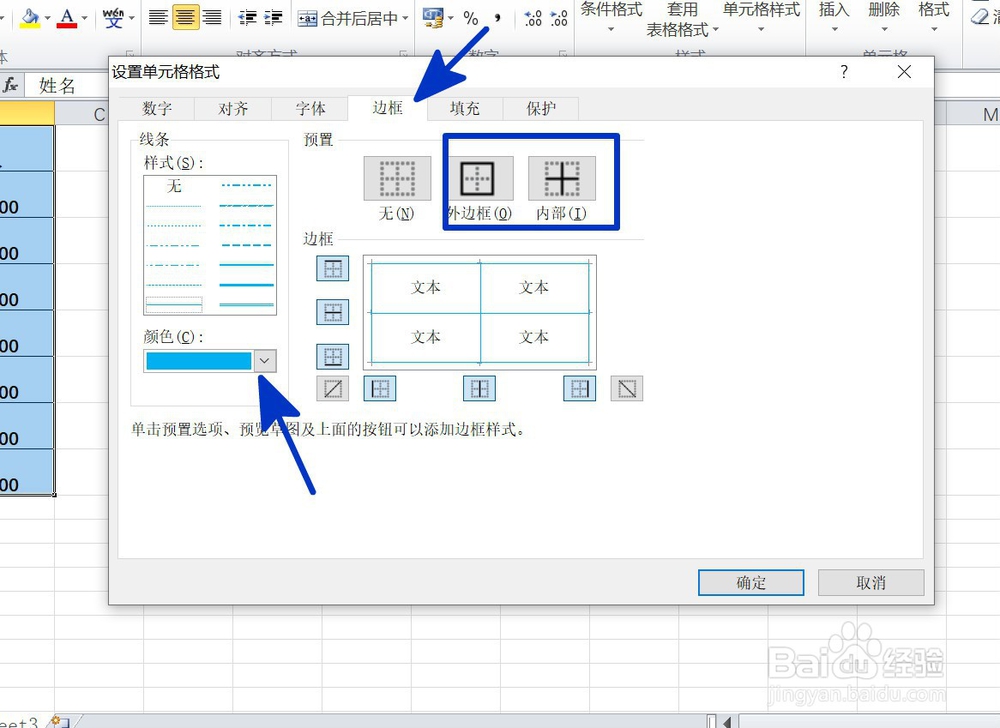Viewport: 1000px width, 728px height.
Task: Apply the 内部 inner border preset
Action: [x=561, y=180]
